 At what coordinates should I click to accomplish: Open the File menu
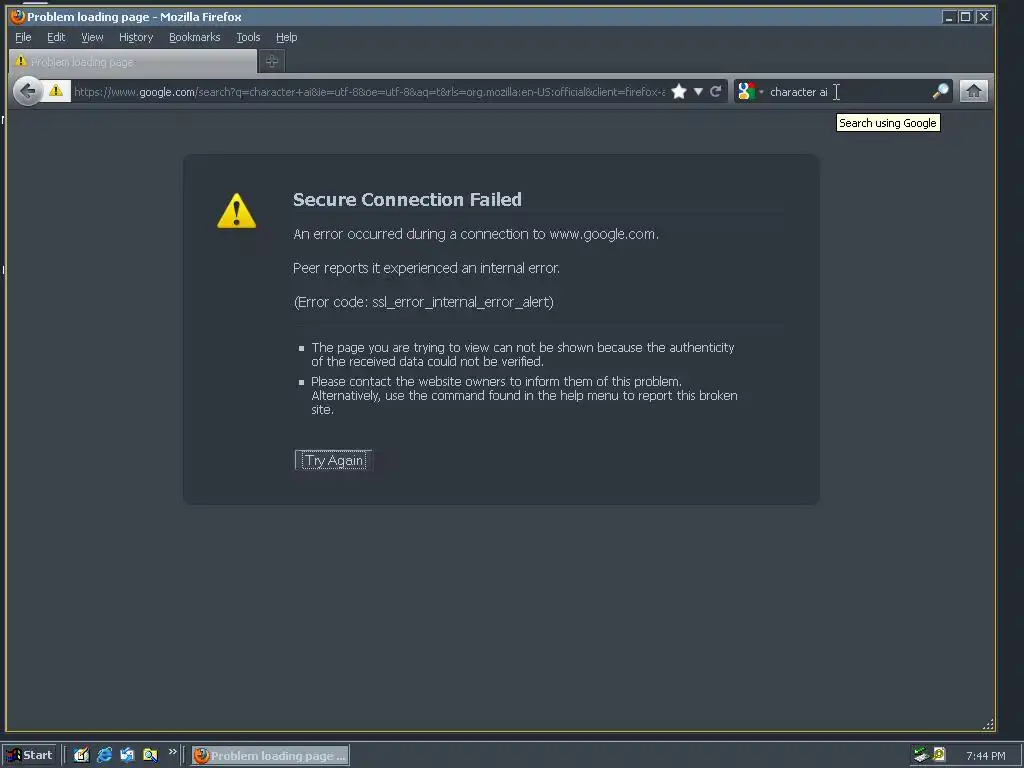23,37
